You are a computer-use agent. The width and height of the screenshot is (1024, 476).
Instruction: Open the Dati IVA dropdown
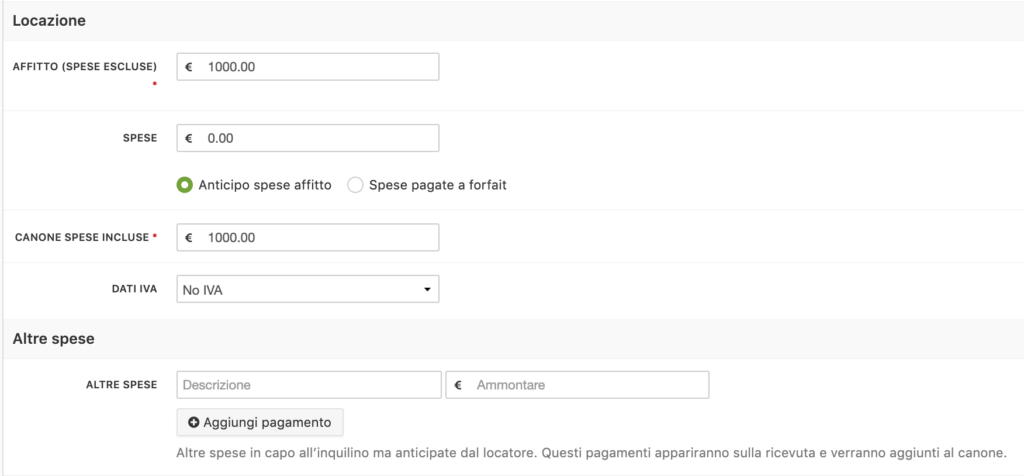tap(308, 289)
